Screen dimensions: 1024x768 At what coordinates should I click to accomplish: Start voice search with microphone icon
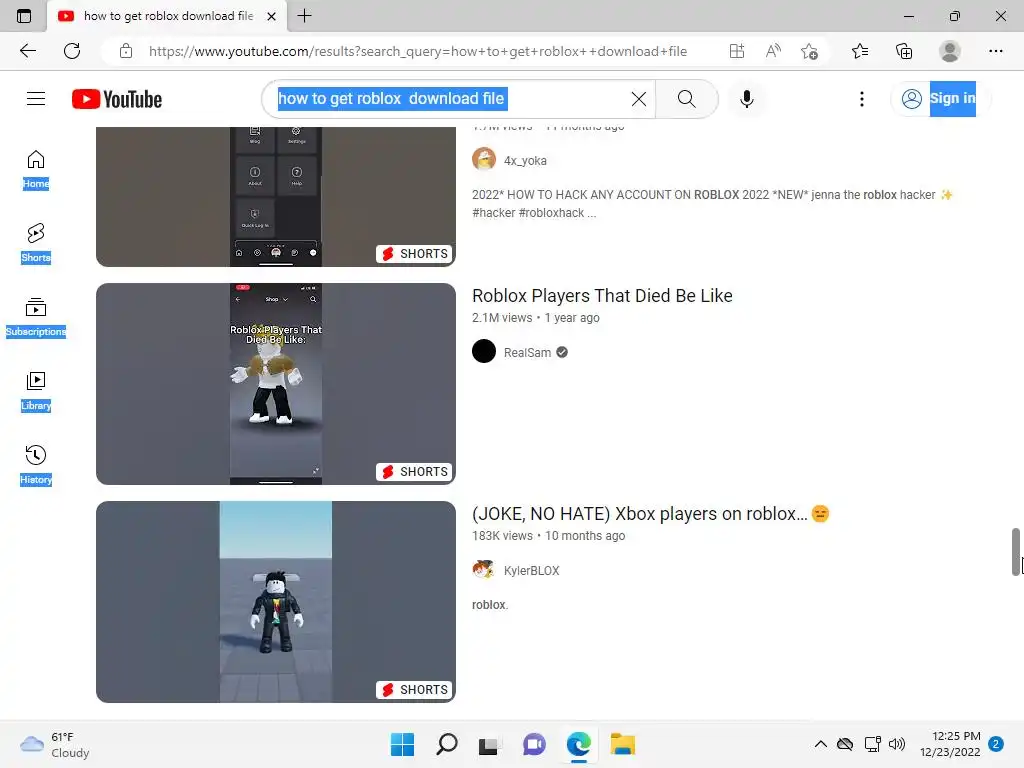[x=746, y=99]
